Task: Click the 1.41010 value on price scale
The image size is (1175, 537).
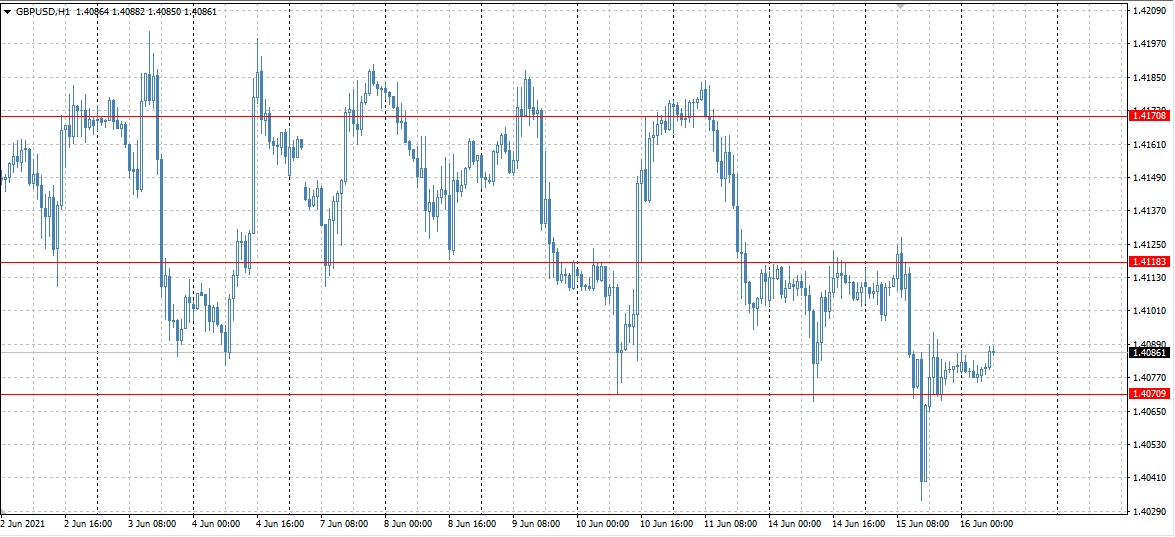Action: (x=1150, y=311)
